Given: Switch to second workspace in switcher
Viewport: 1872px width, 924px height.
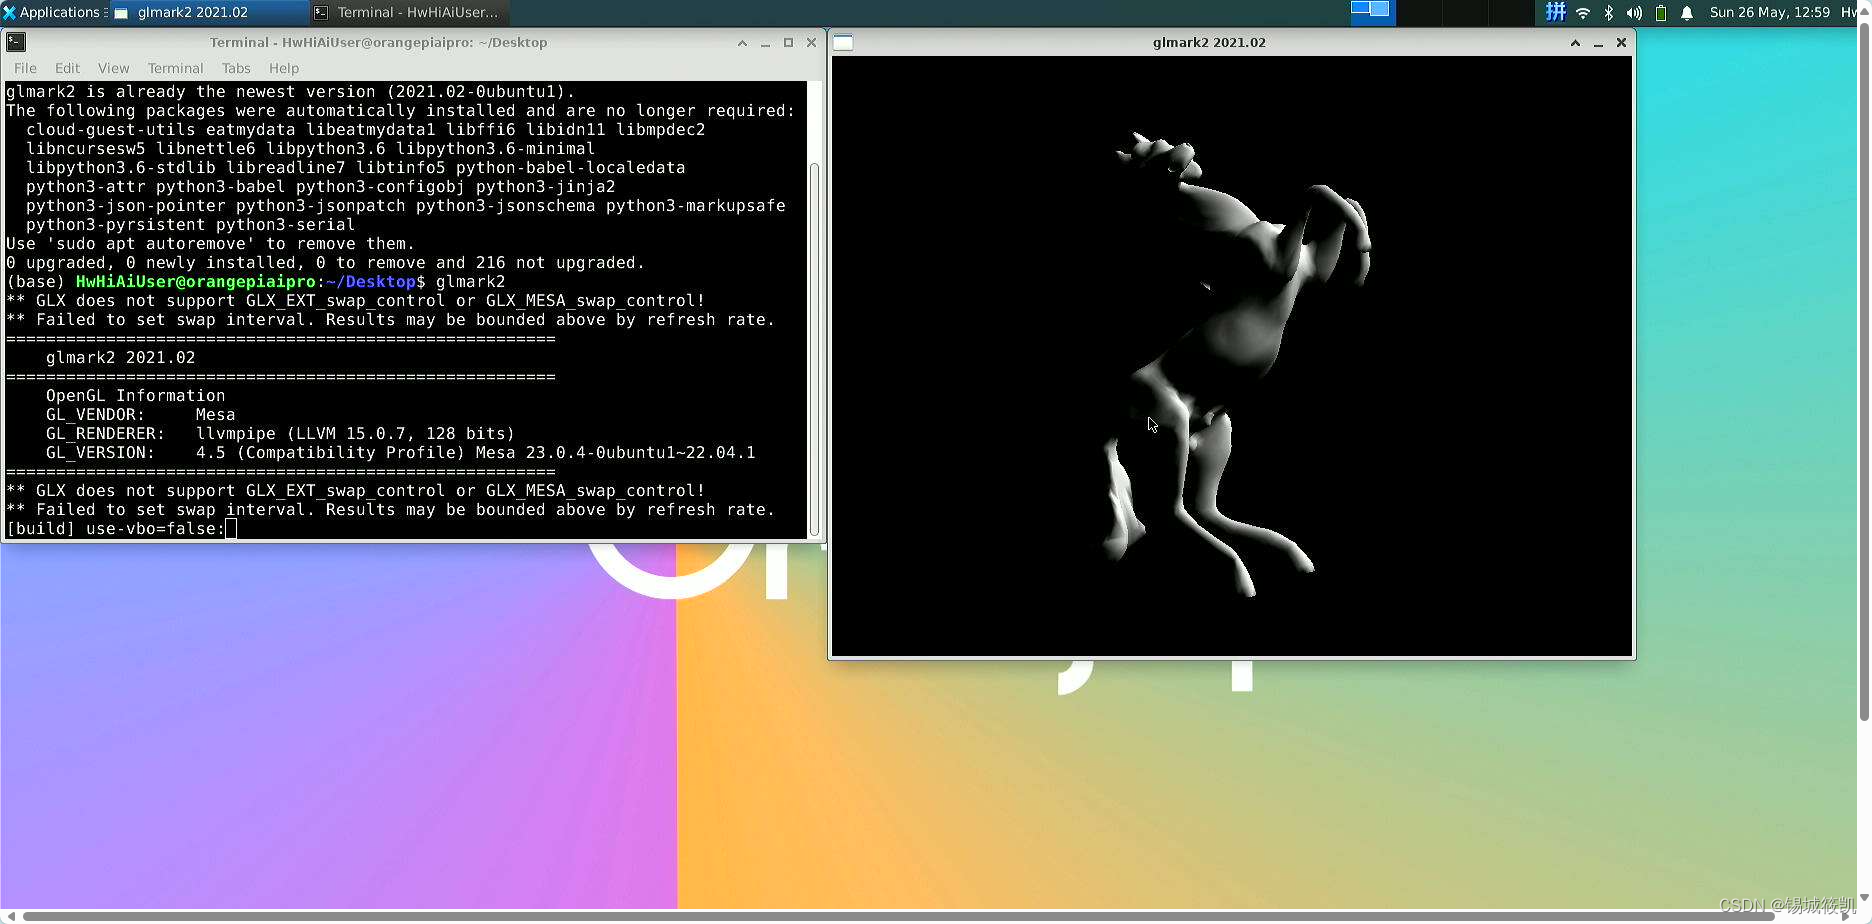Looking at the screenshot, I should [x=1418, y=12].
